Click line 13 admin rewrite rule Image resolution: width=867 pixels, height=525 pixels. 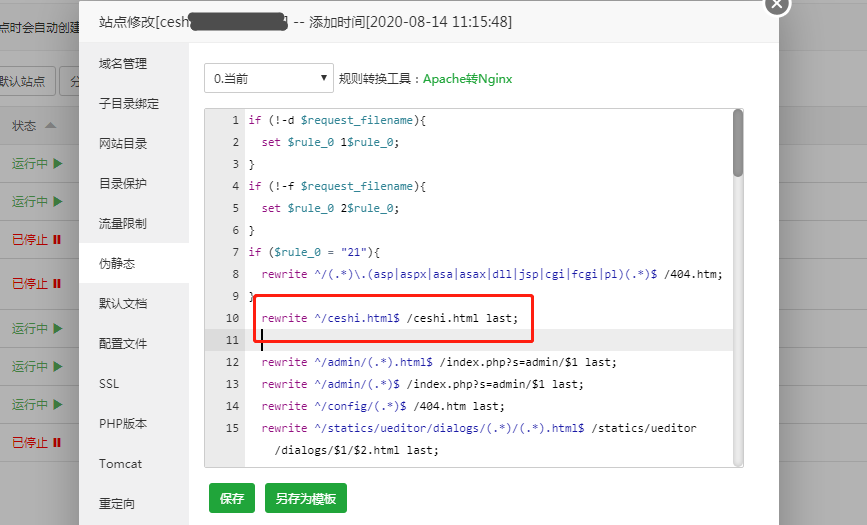click(422, 384)
